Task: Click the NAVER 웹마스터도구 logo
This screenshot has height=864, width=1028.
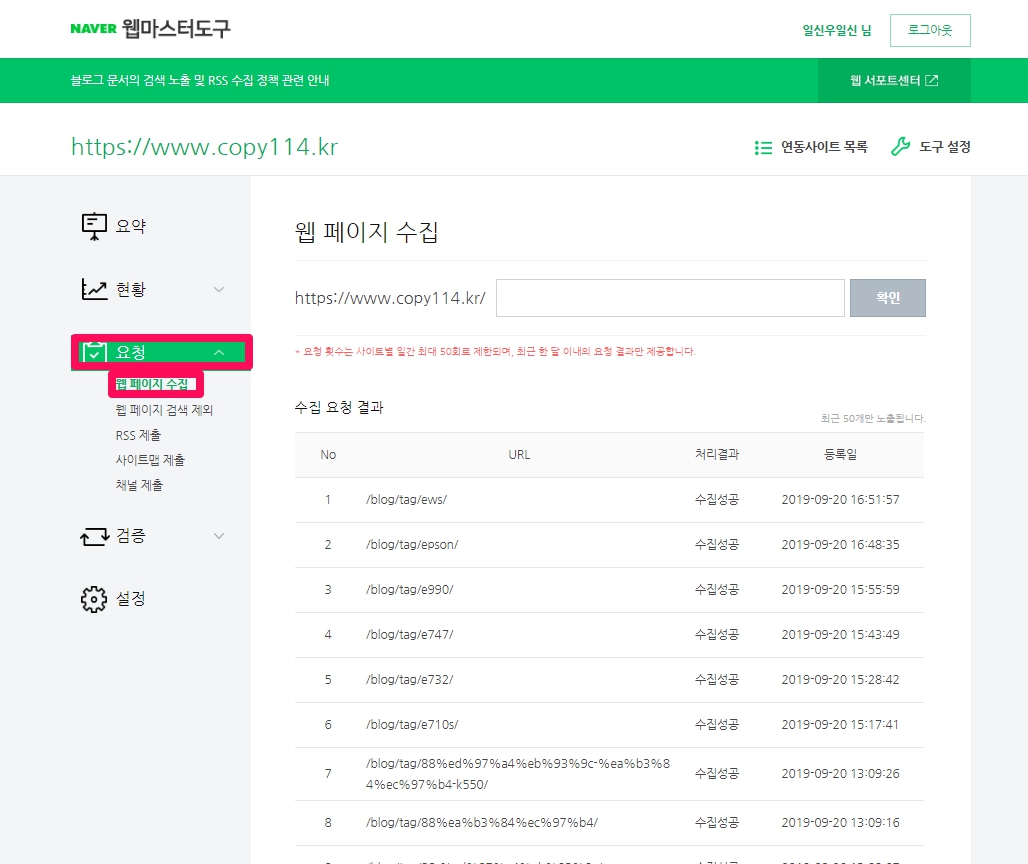Action: tap(150, 29)
